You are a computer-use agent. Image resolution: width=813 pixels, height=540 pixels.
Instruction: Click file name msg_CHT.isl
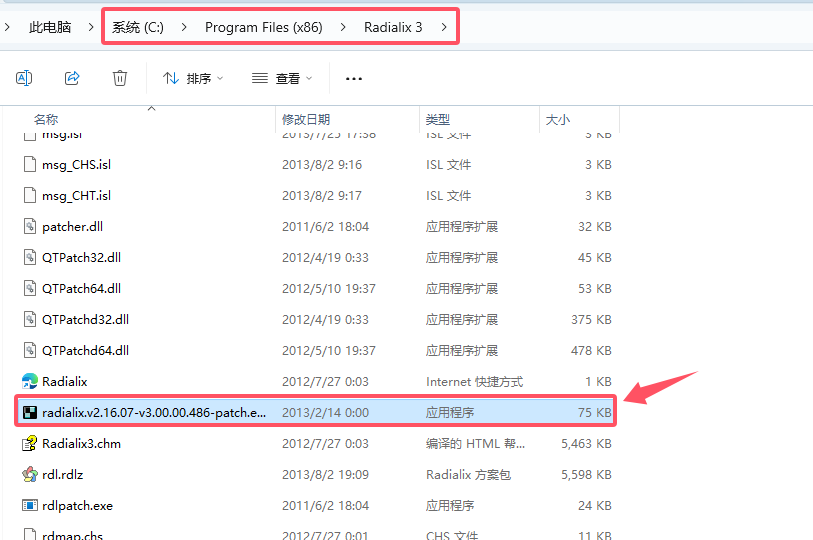(x=76, y=196)
